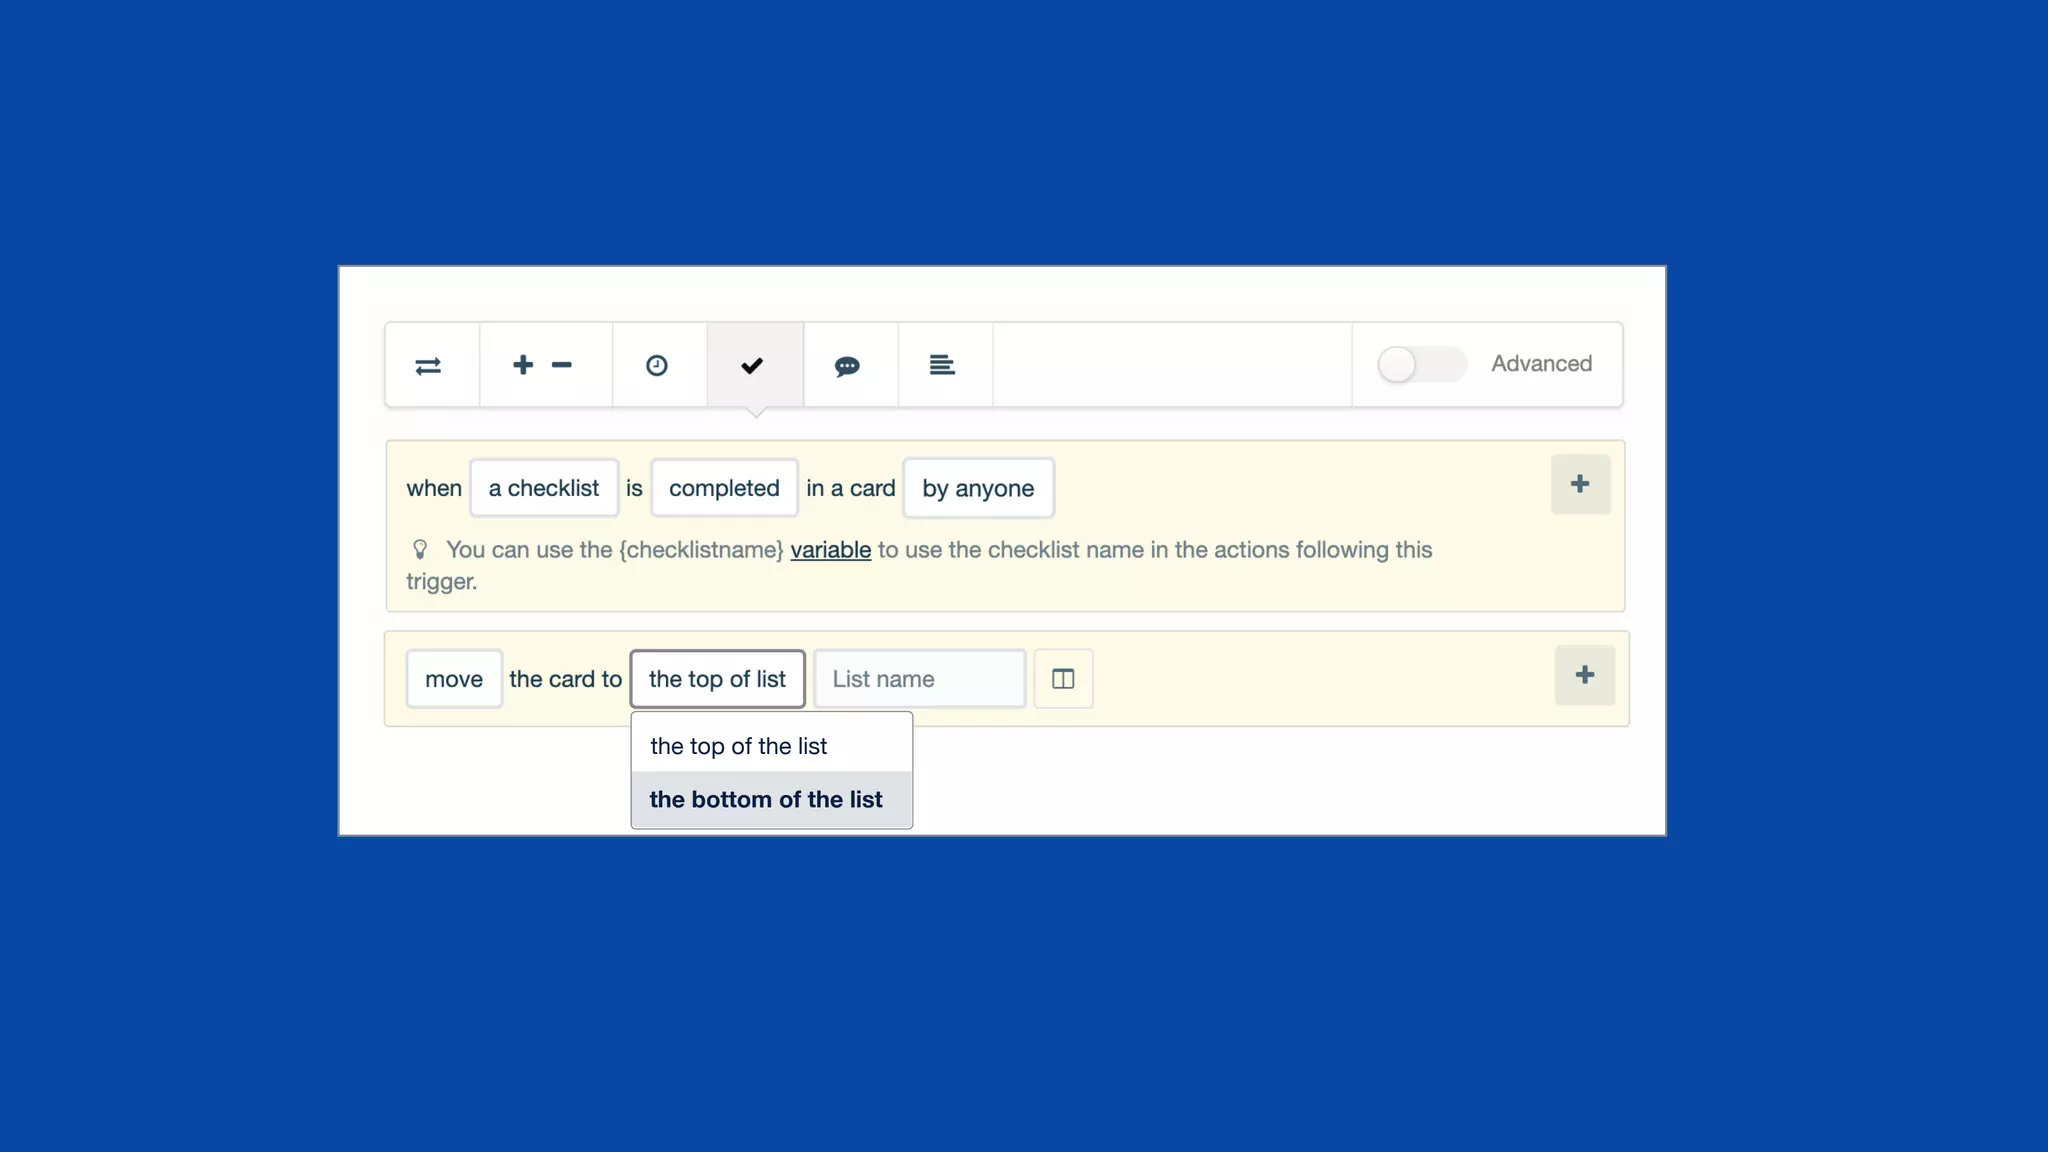Viewport: 2048px width, 1152px height.
Task: Open the speech bubble comments tab
Action: (x=847, y=366)
